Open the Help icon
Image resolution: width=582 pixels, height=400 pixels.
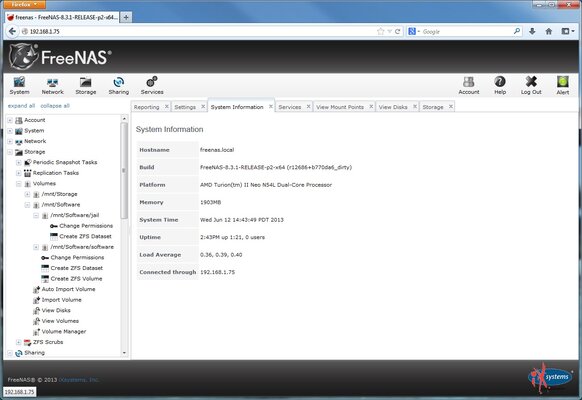pos(500,85)
